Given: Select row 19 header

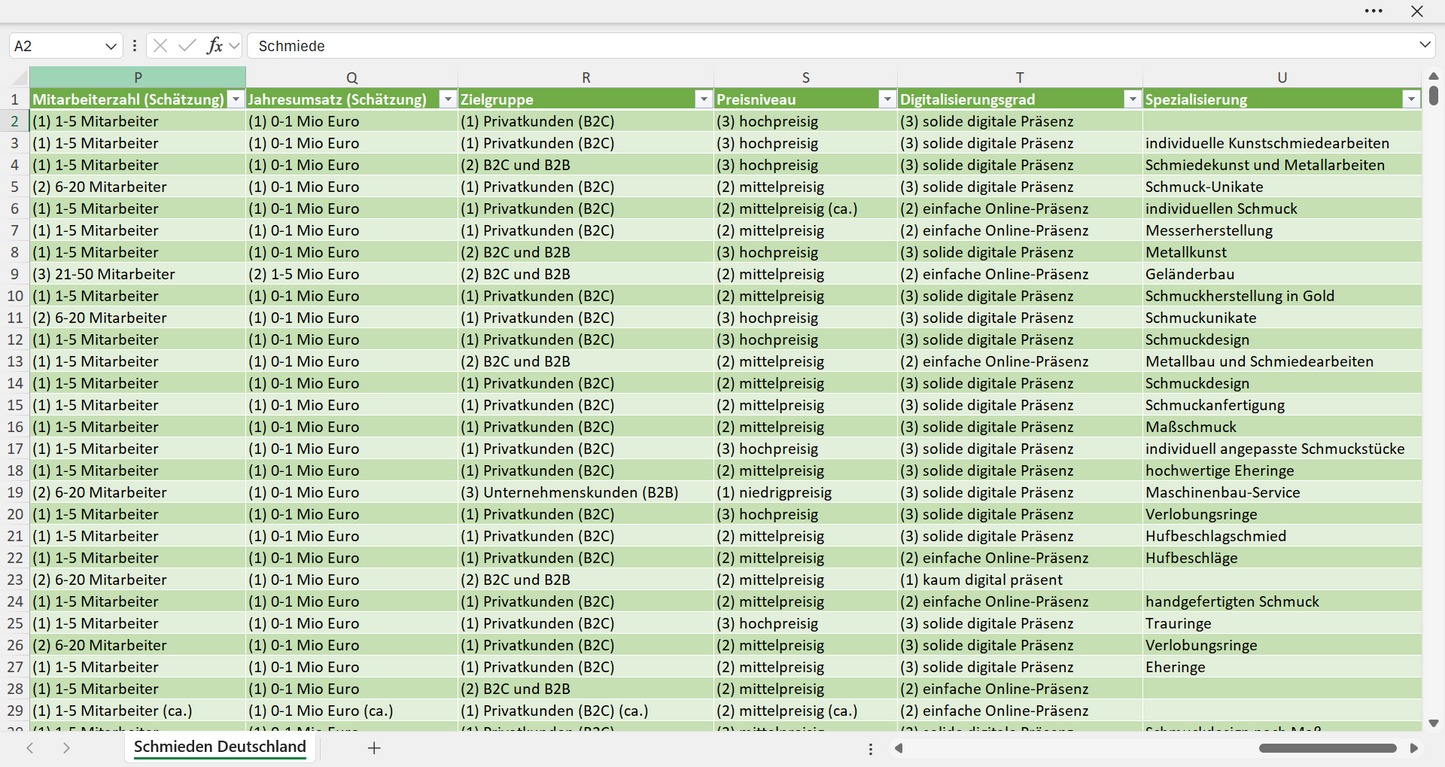Looking at the screenshot, I should [15, 492].
